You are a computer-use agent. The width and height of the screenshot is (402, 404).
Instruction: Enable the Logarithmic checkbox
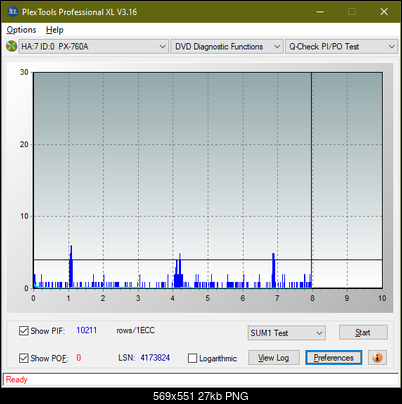192,358
